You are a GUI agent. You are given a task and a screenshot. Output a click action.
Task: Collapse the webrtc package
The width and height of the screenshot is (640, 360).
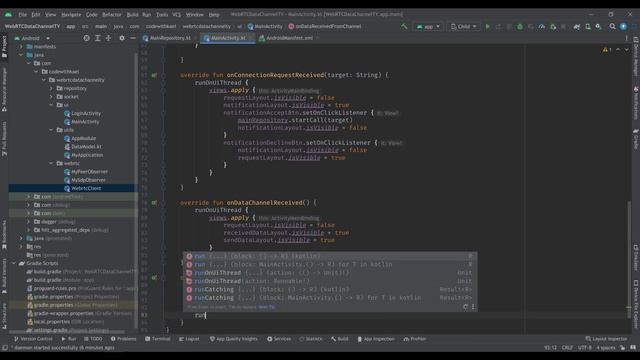51,163
